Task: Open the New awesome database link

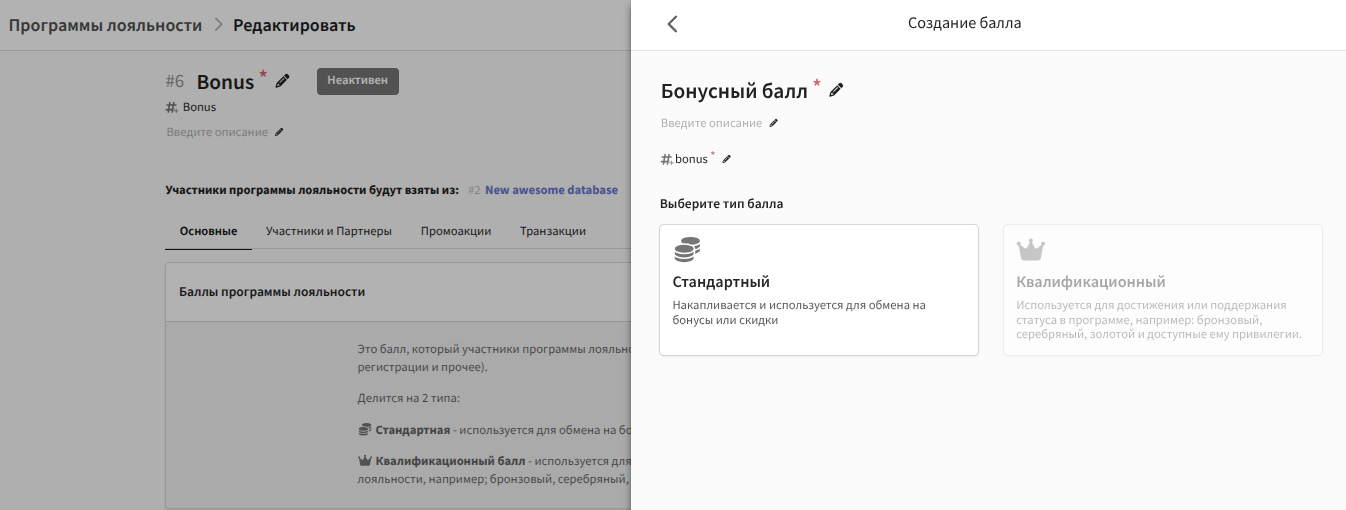Action: (551, 190)
